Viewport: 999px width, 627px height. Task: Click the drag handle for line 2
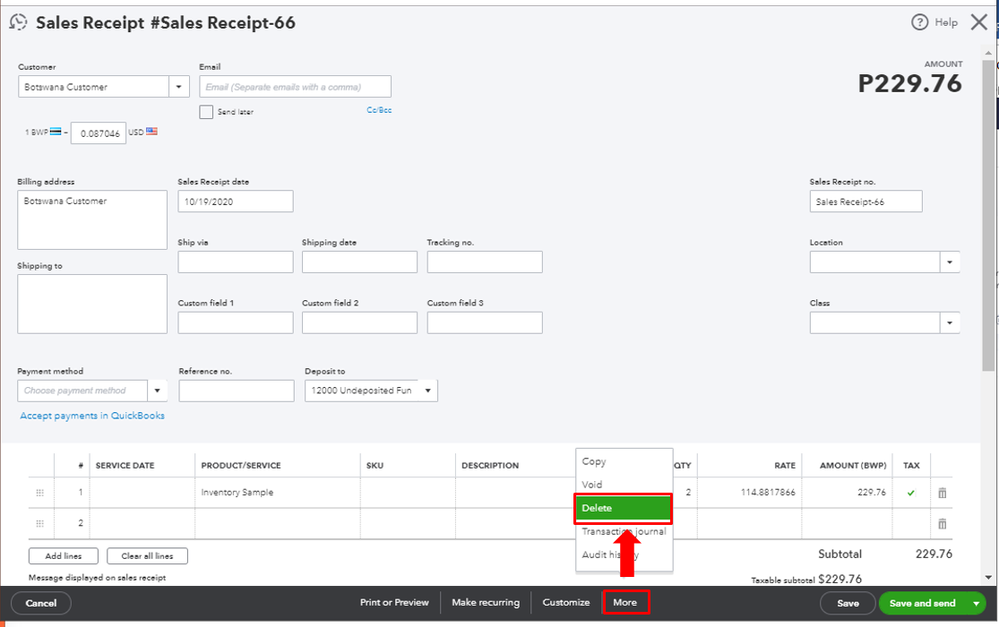41,523
